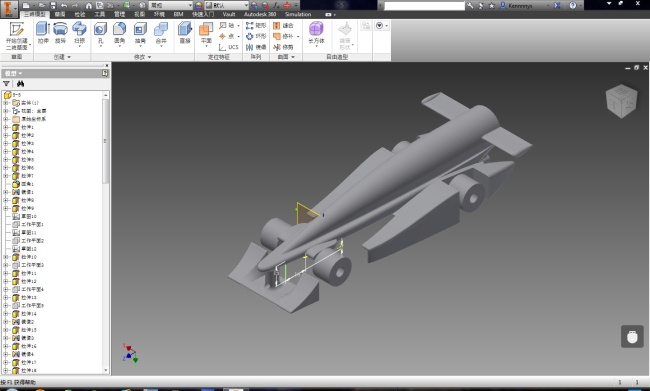Click the Home view icon in quick access toolbar
This screenshot has width=650, height=391.
click(x=89, y=5)
